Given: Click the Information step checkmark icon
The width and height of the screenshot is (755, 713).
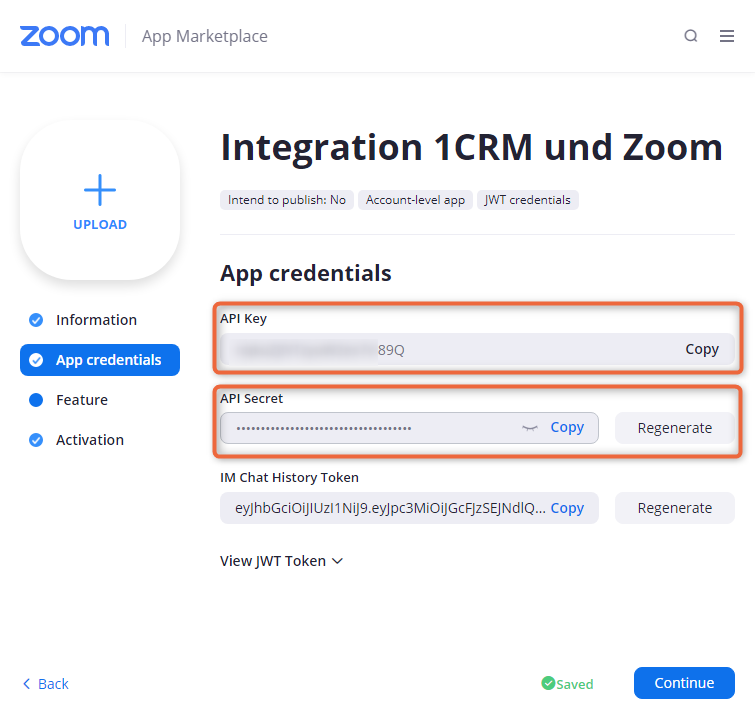Looking at the screenshot, I should click(x=36, y=320).
